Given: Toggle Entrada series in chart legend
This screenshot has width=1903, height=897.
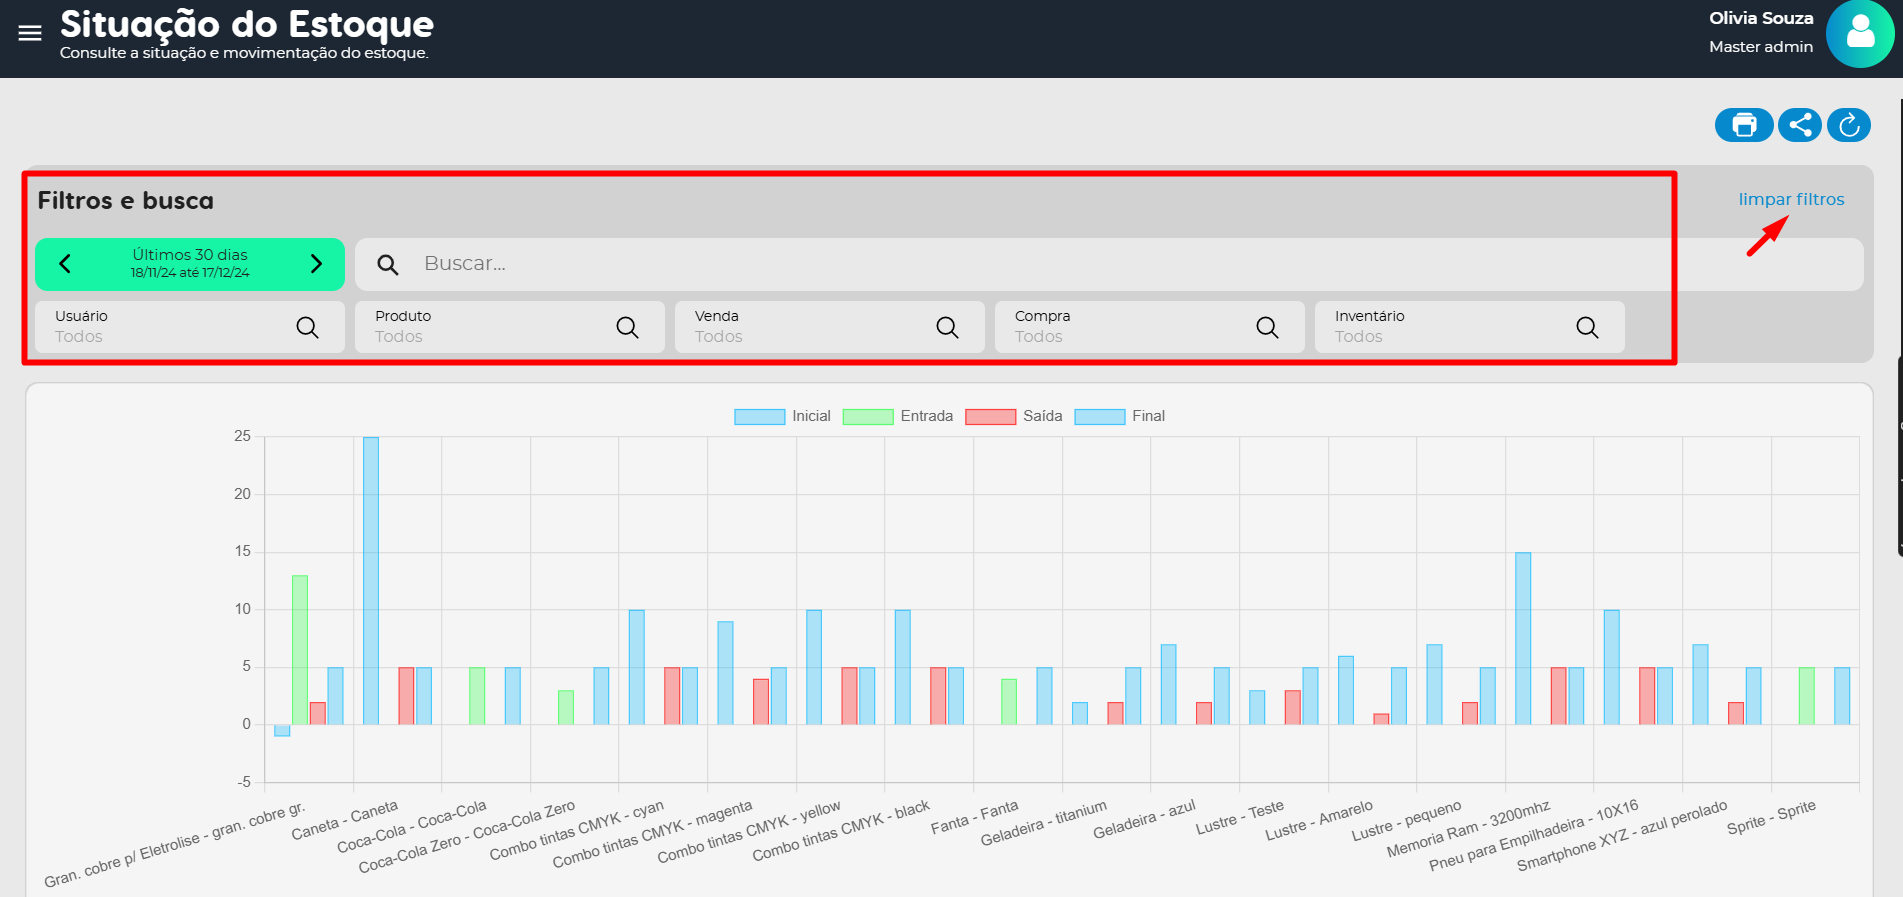Looking at the screenshot, I should click(897, 416).
